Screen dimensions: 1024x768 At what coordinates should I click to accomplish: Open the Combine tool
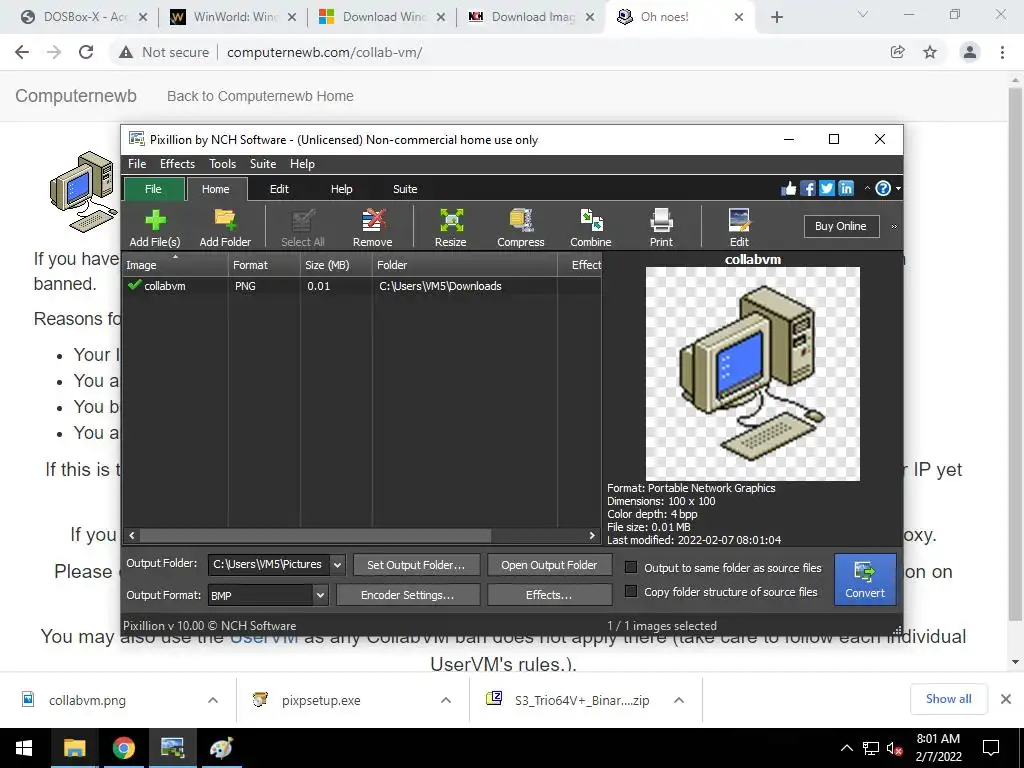pyautogui.click(x=590, y=227)
